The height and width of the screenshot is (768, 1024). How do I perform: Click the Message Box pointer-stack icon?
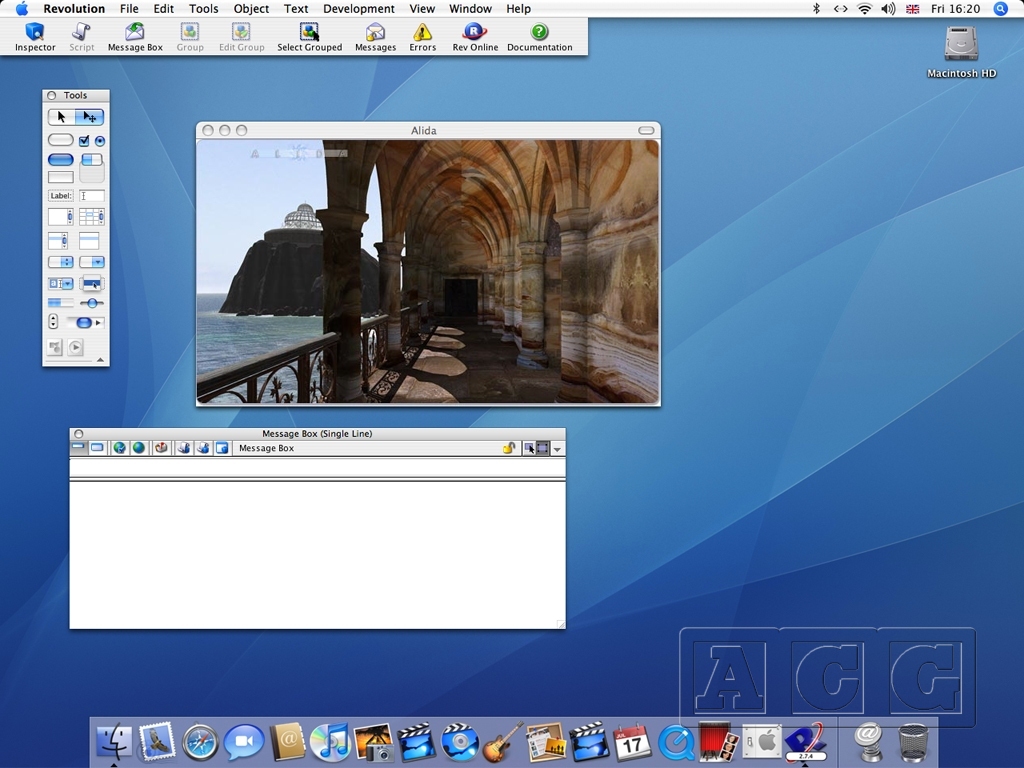(x=529, y=448)
